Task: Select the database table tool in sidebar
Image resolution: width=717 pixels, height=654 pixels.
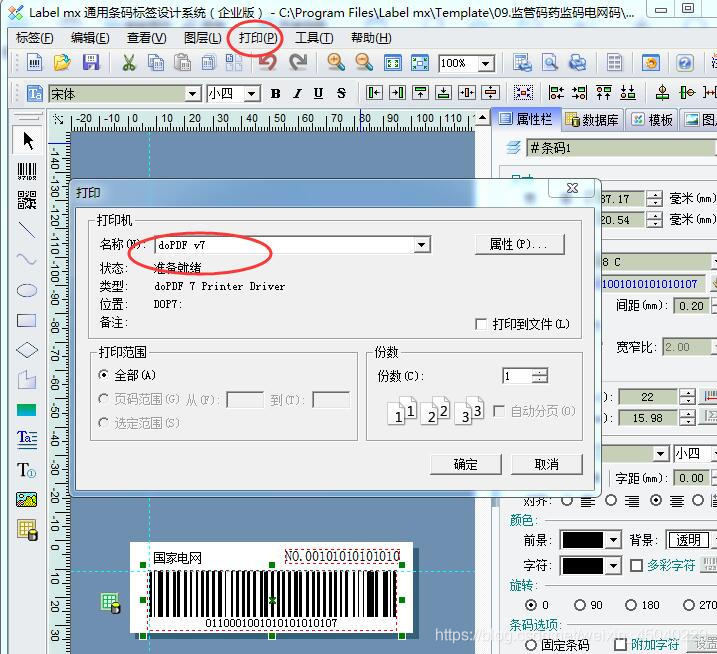Action: click(27, 530)
